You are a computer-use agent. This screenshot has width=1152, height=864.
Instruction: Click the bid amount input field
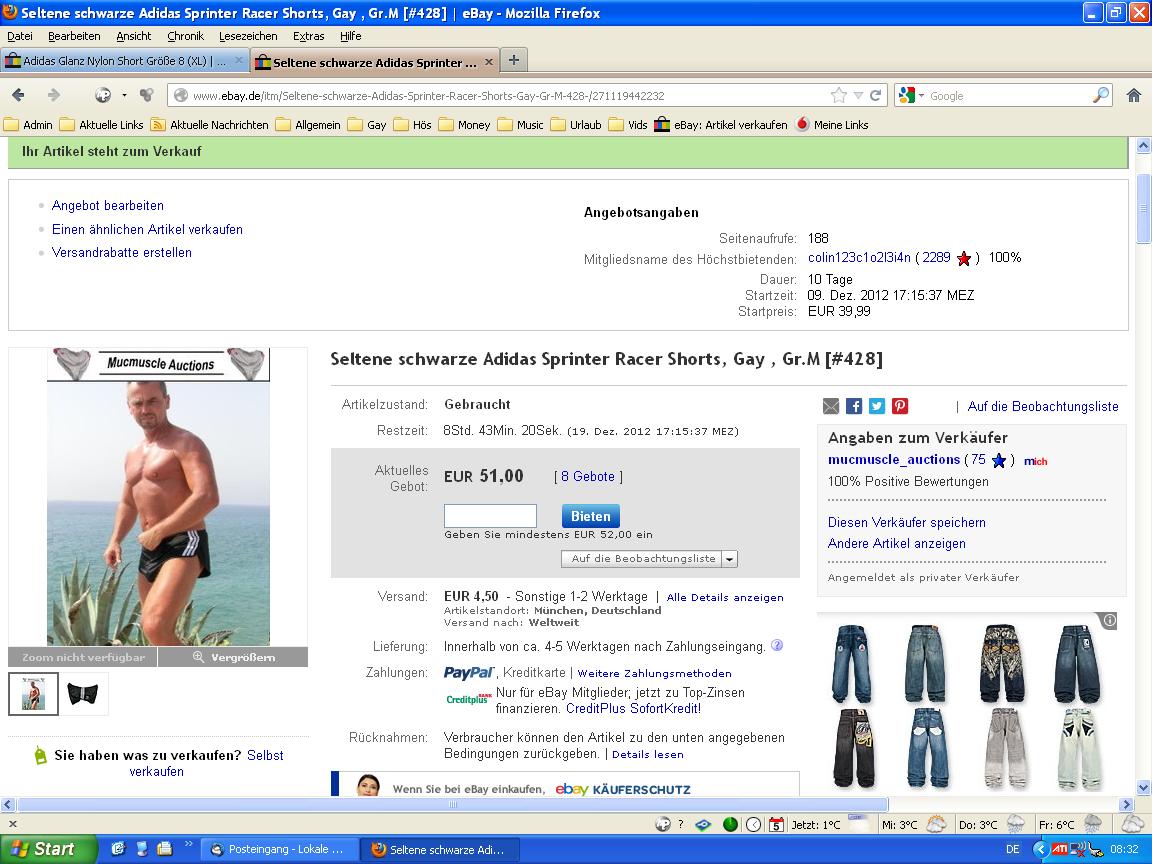click(490, 516)
